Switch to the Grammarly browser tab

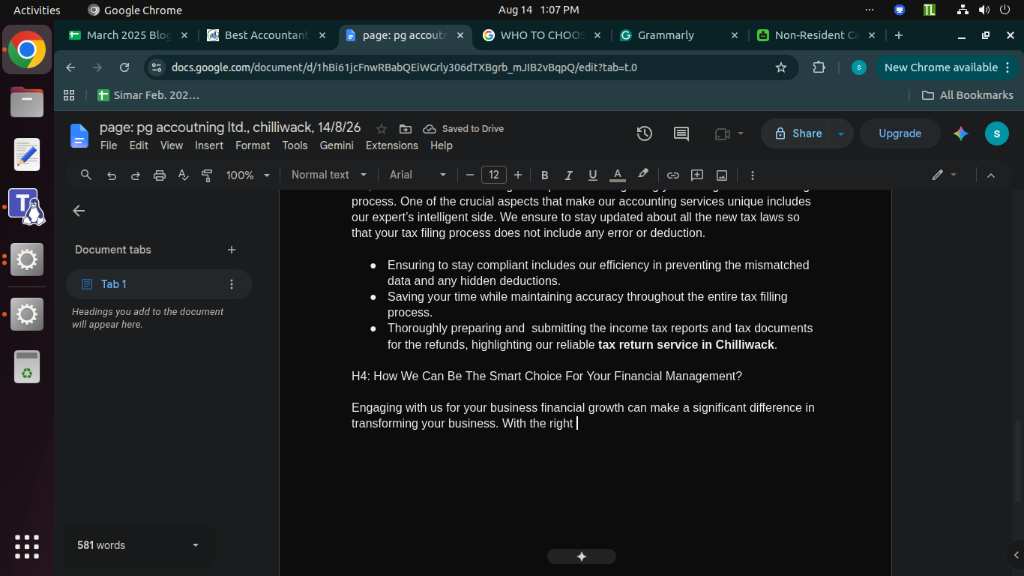tap(678, 35)
